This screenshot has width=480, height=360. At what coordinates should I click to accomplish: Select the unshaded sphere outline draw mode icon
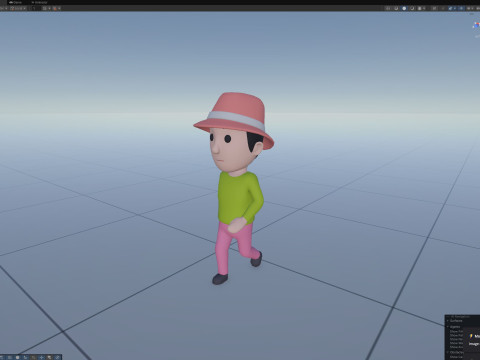pyautogui.click(x=412, y=8)
